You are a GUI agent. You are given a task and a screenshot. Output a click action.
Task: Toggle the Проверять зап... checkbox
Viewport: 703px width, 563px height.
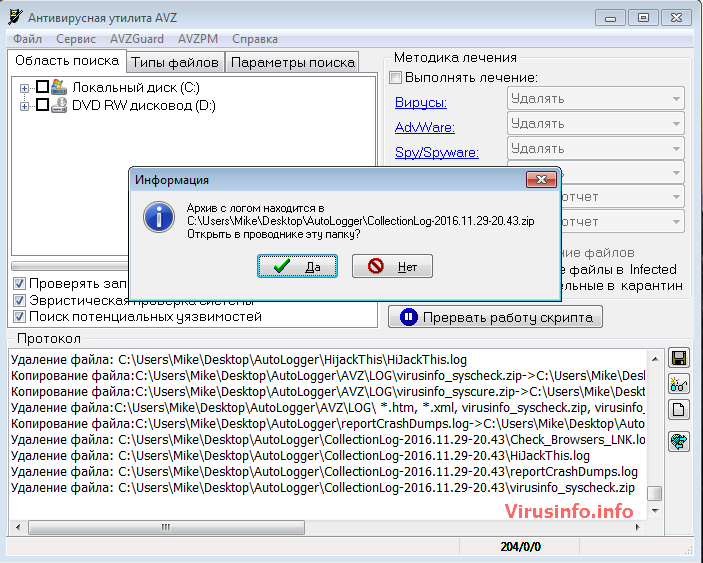19,283
